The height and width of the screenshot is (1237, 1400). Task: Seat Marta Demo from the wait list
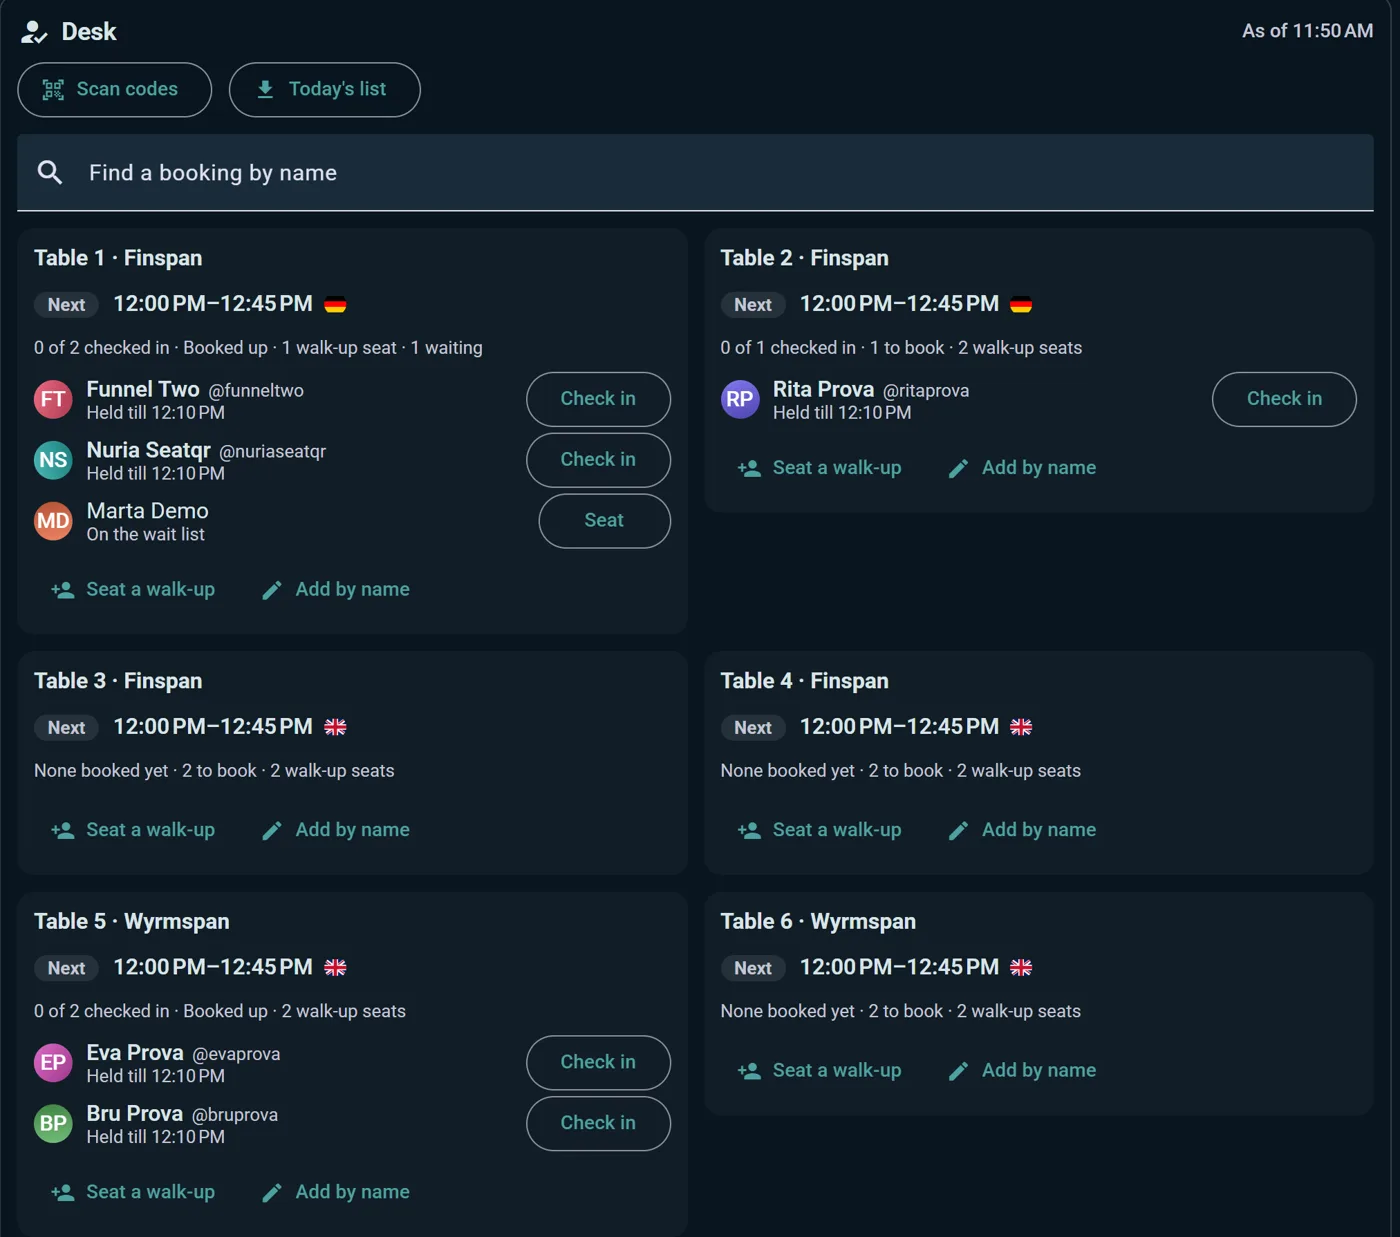[x=604, y=521]
